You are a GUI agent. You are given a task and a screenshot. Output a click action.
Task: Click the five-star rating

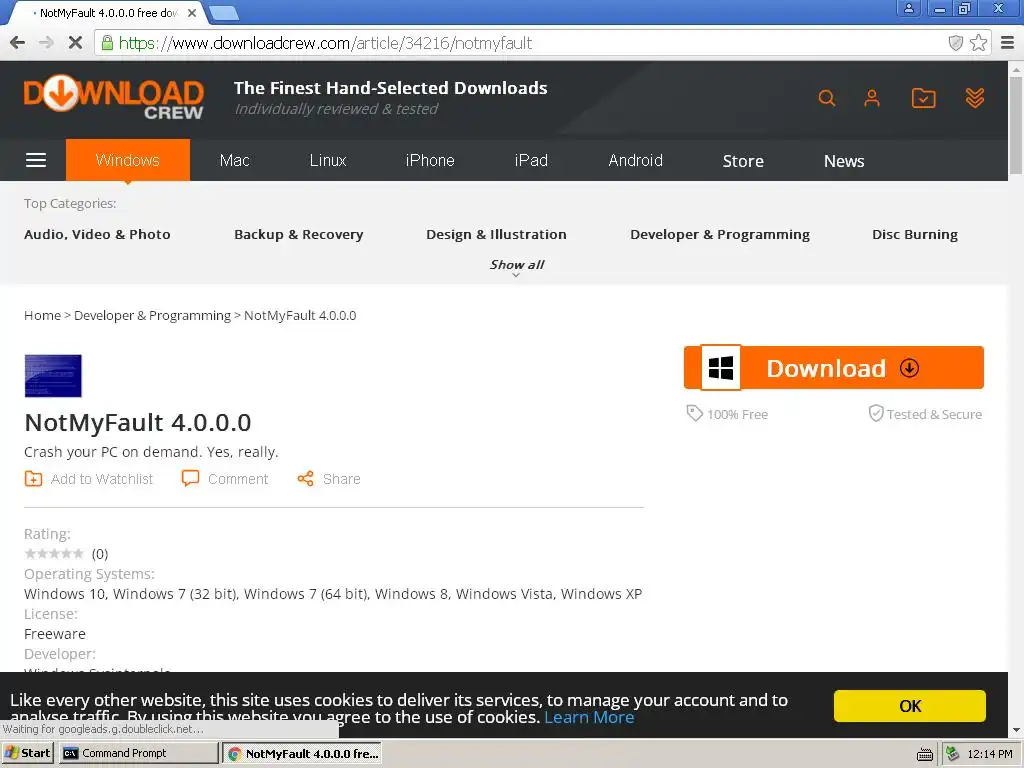click(54, 554)
